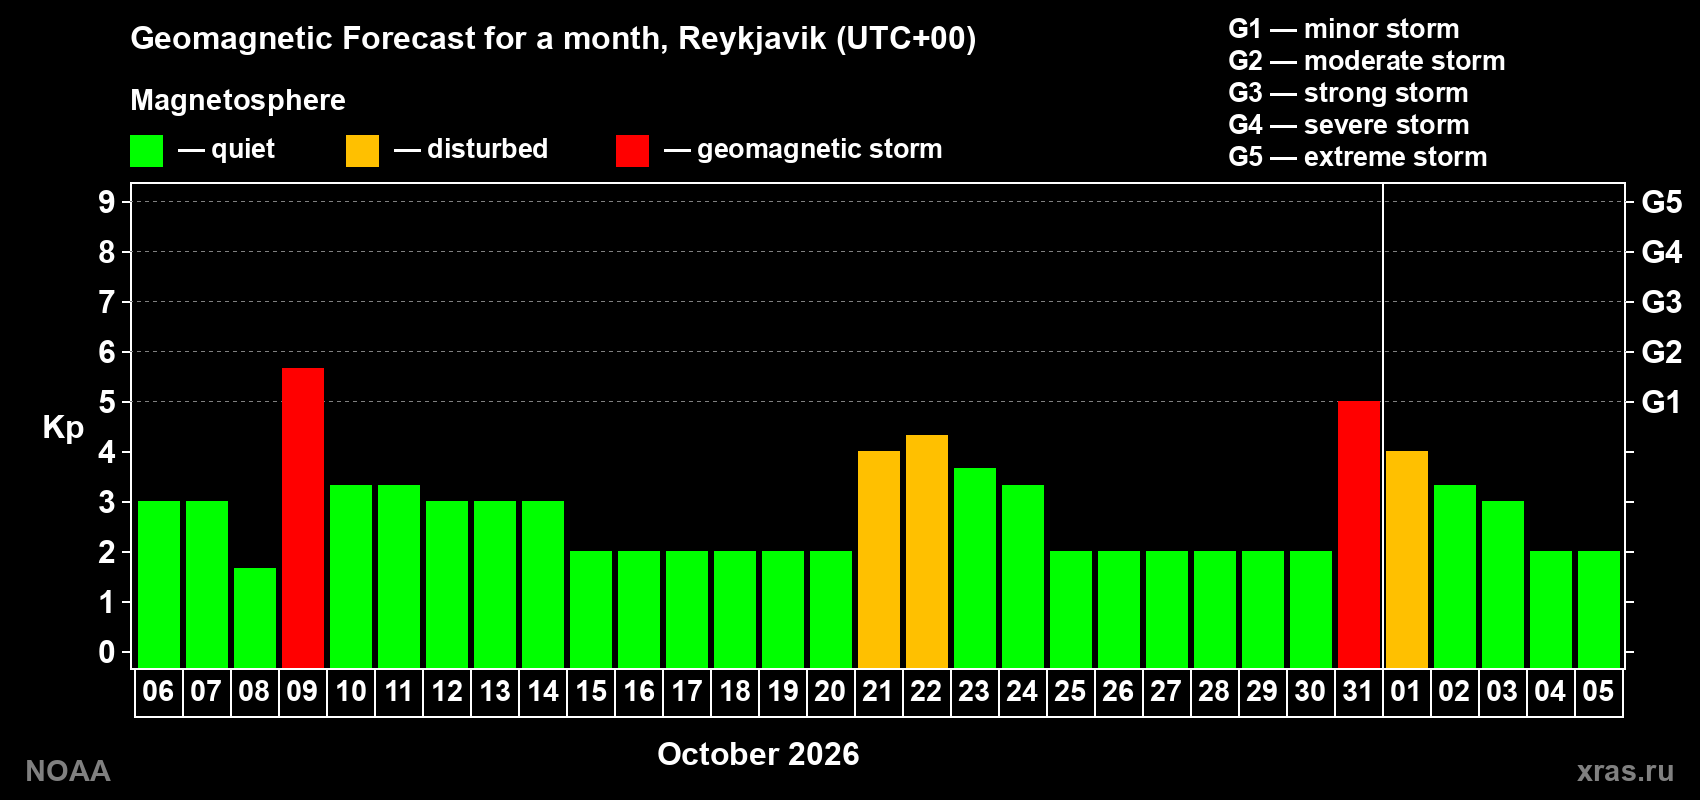Click the xras.ru site label
This screenshot has height=800, width=1700.
tap(1625, 771)
